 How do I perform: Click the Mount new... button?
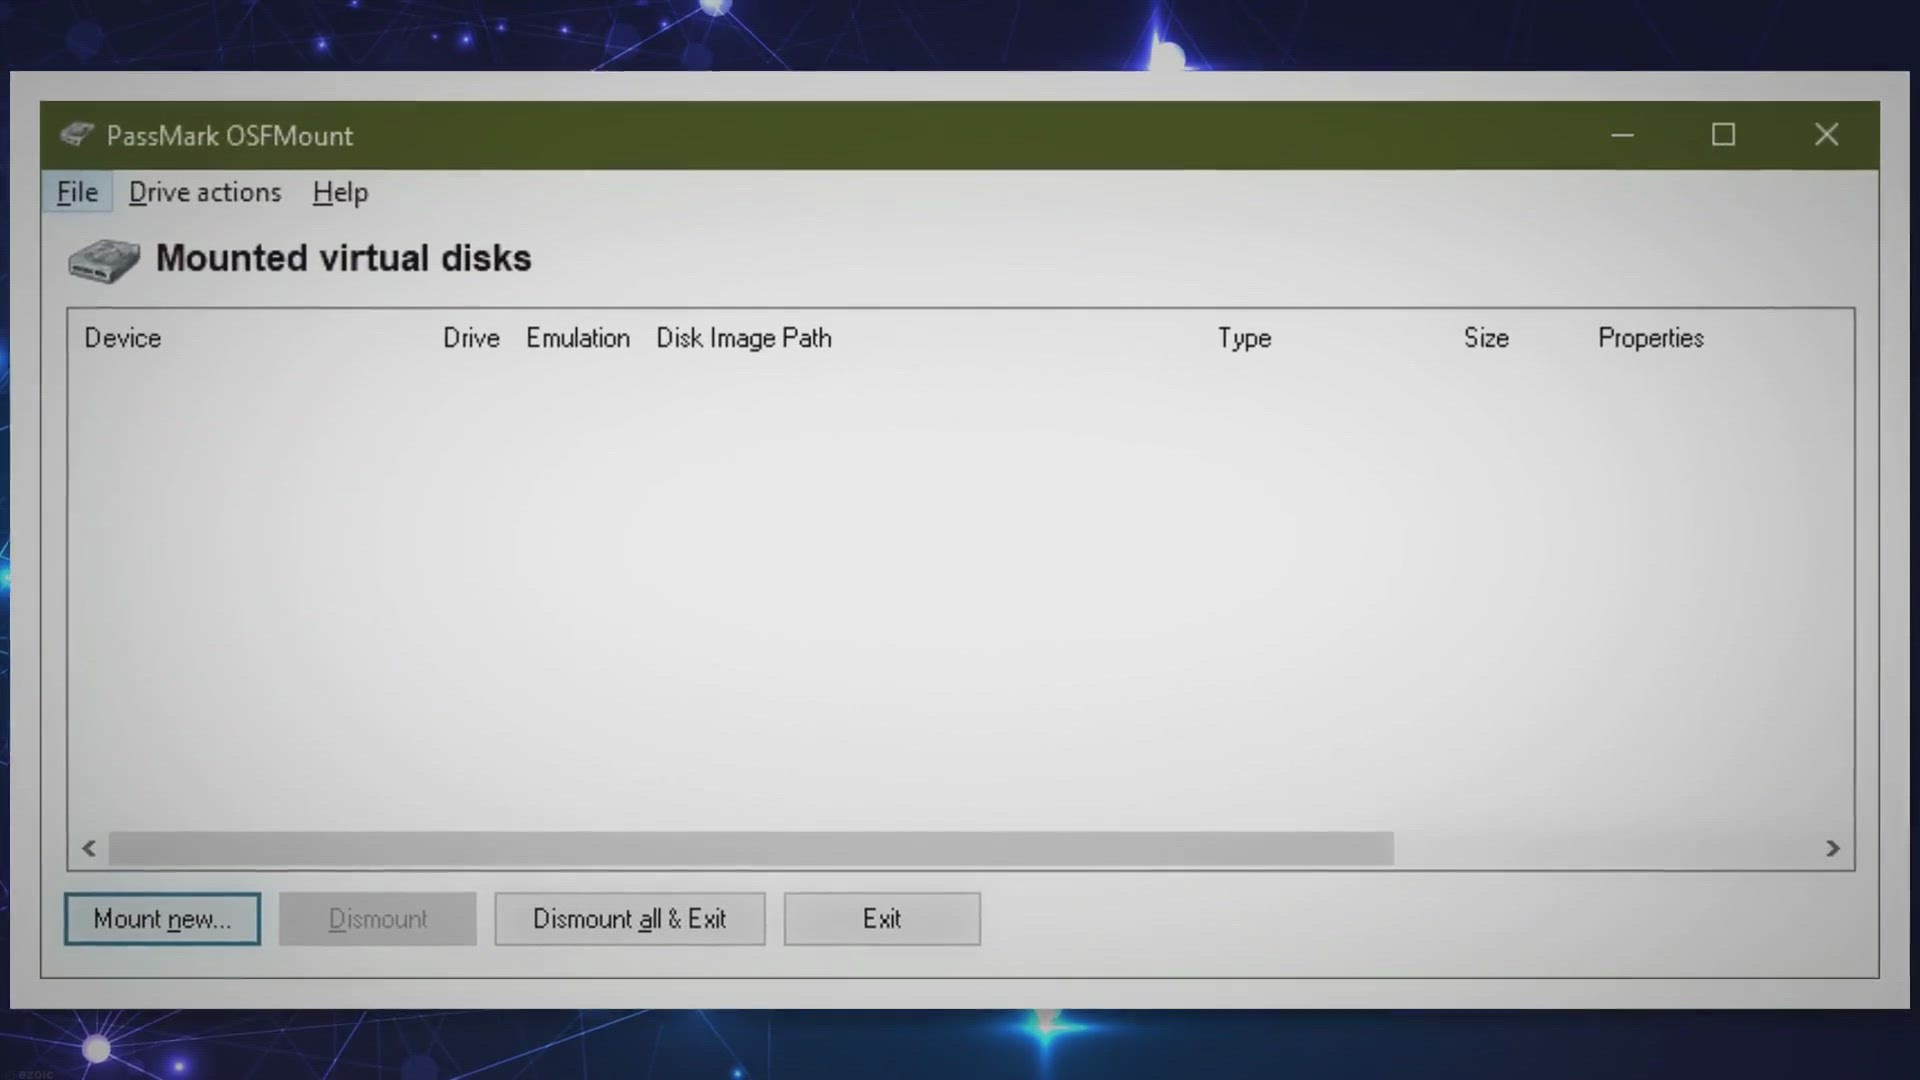coord(162,919)
